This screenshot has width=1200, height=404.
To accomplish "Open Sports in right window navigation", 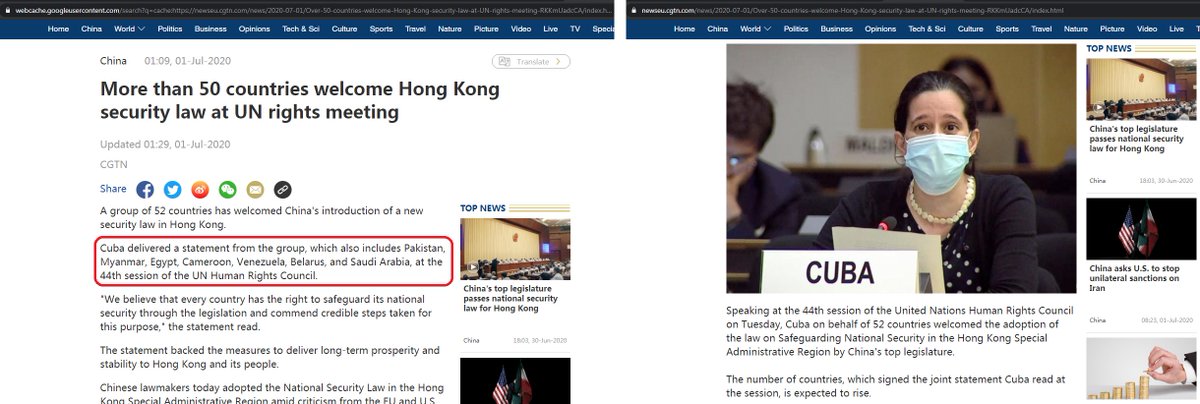I will 1008,29.
